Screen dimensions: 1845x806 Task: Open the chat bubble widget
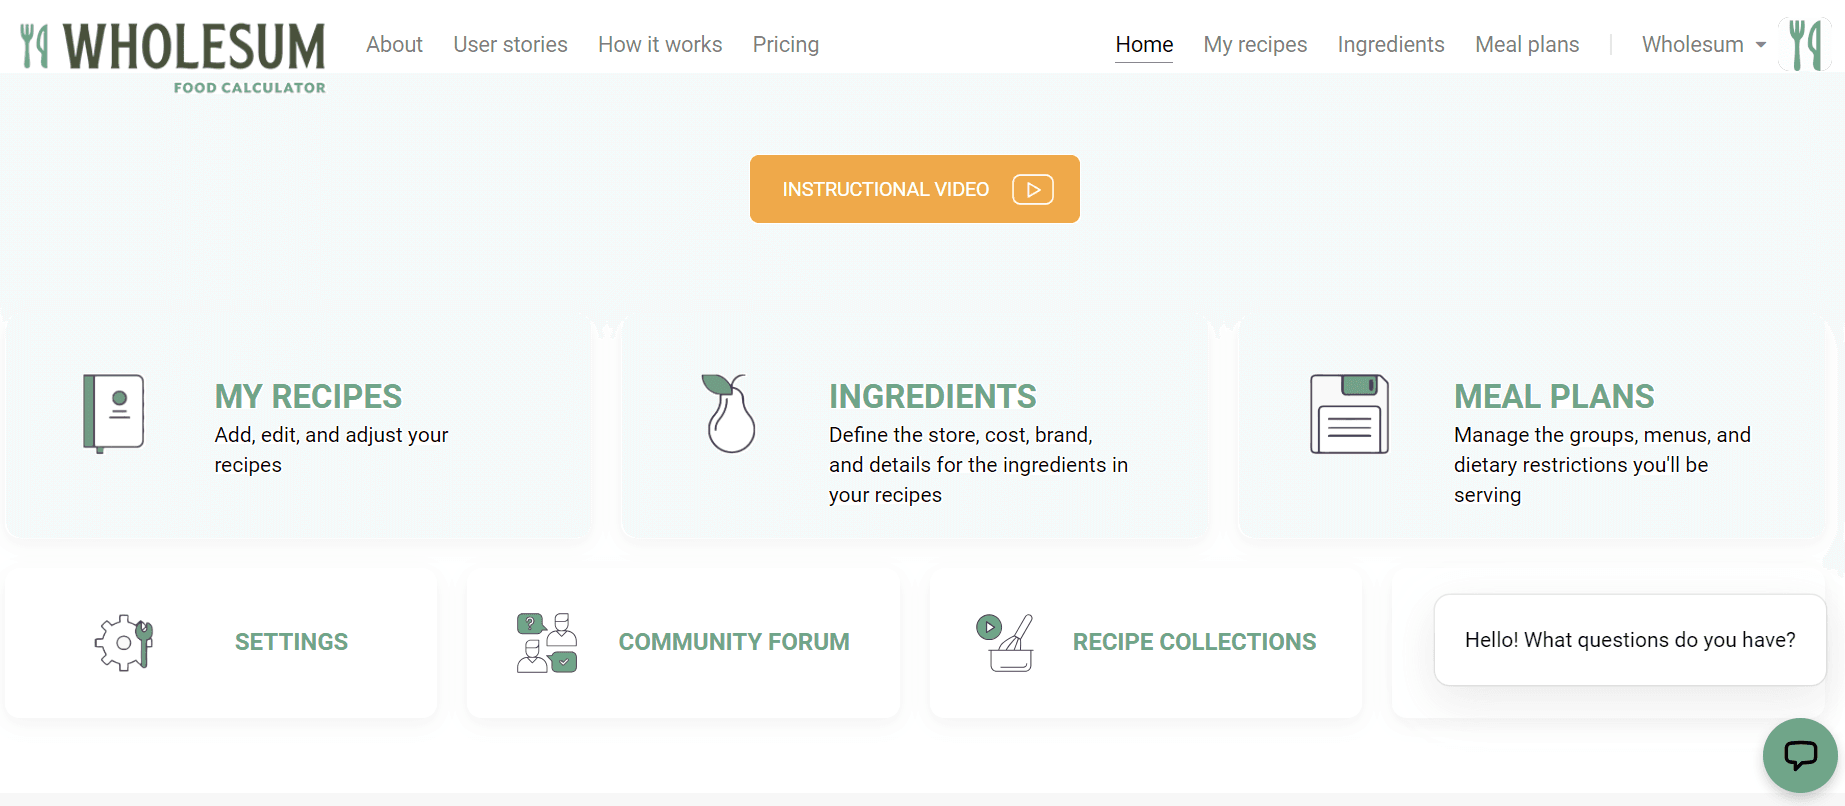[x=1799, y=755]
